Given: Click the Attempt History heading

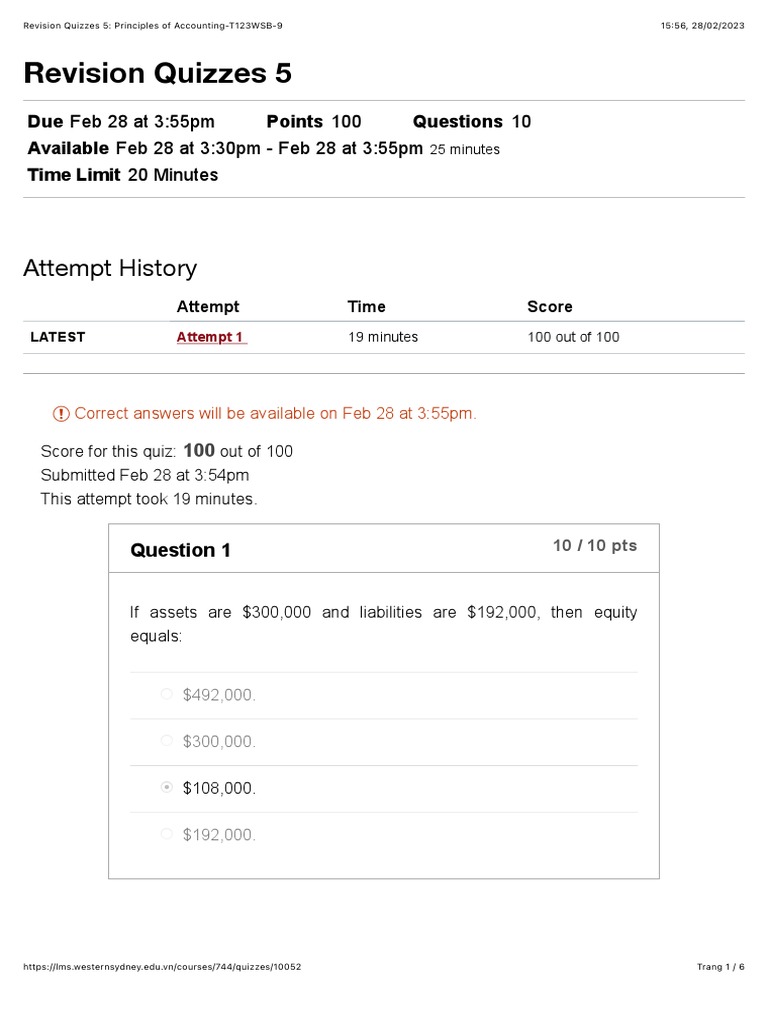Looking at the screenshot, I should 110,268.
